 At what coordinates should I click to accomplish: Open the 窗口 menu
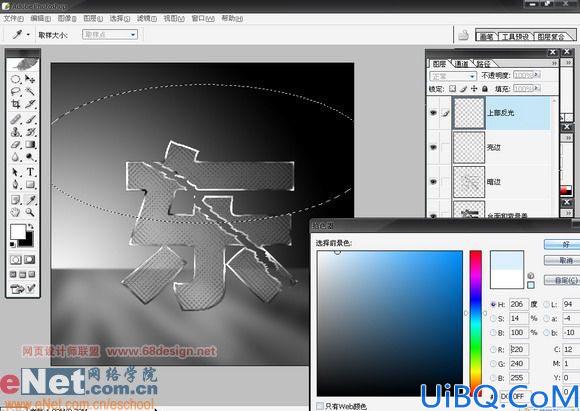coord(203,18)
